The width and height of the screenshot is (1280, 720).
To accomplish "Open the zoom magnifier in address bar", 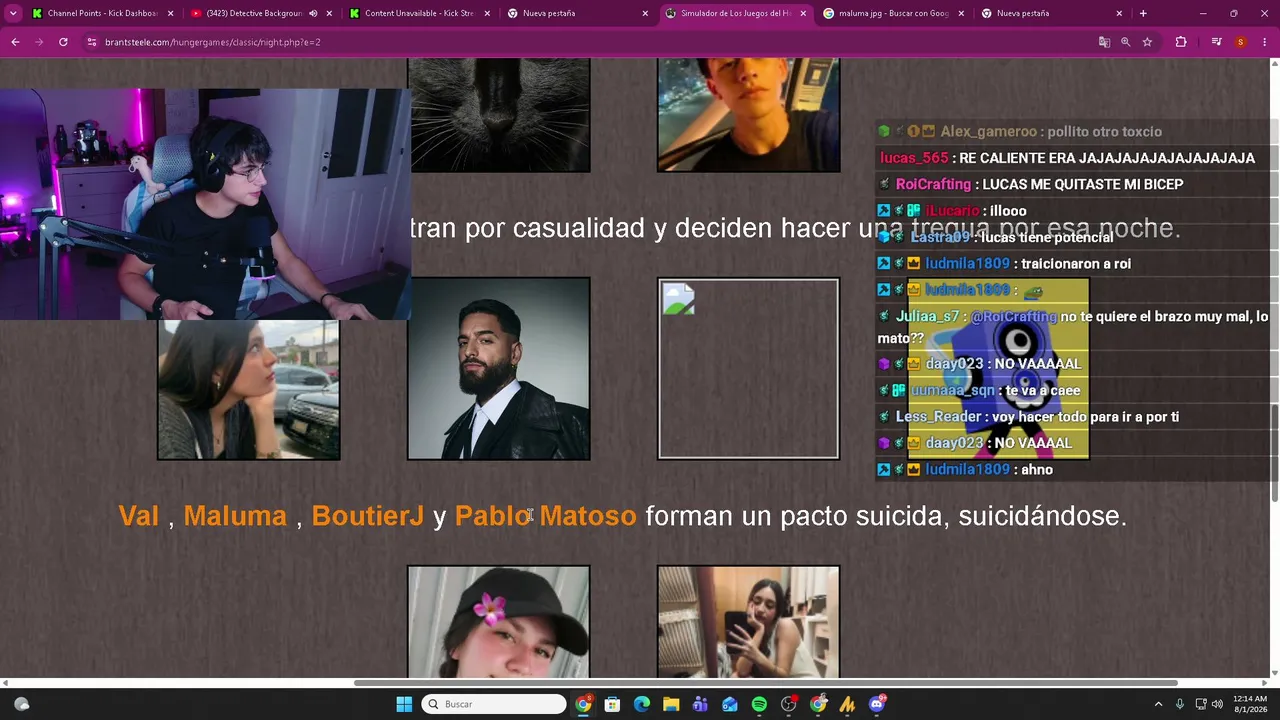I will tap(1125, 42).
